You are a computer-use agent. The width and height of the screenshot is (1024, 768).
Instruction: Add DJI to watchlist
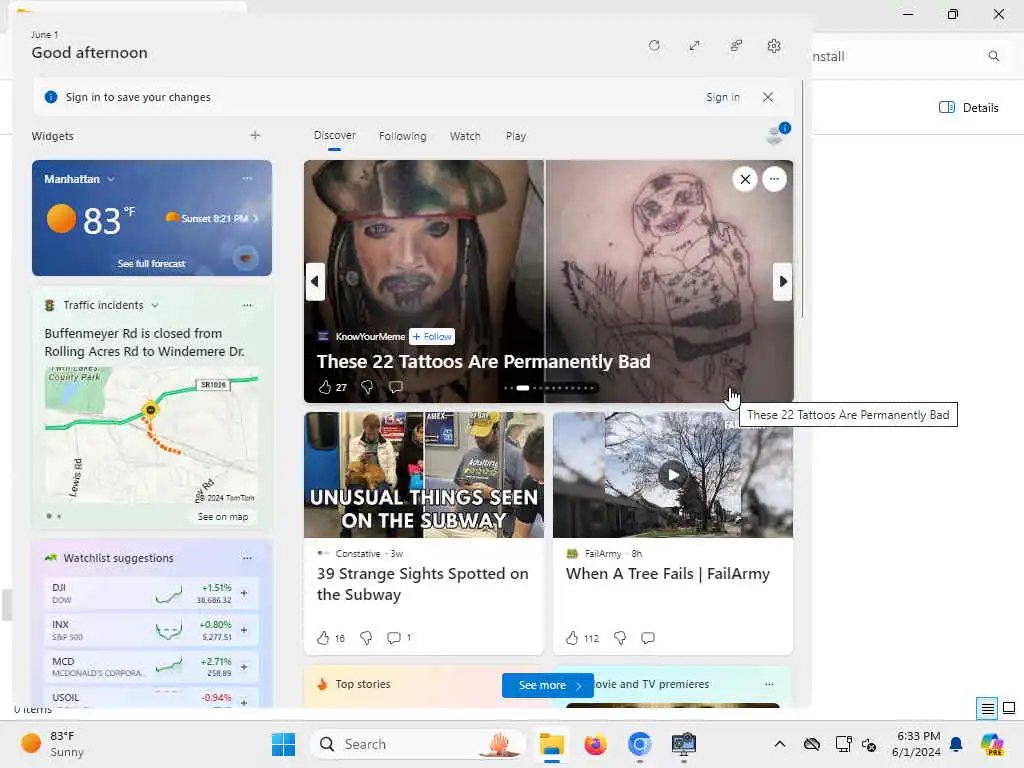coord(244,593)
